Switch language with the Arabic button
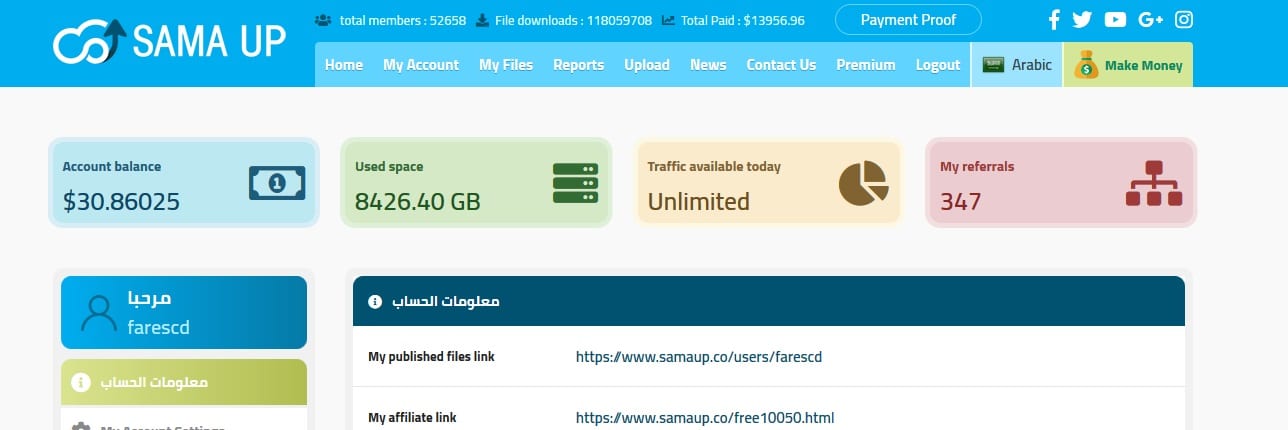1288x430 pixels. pyautogui.click(x=1016, y=65)
